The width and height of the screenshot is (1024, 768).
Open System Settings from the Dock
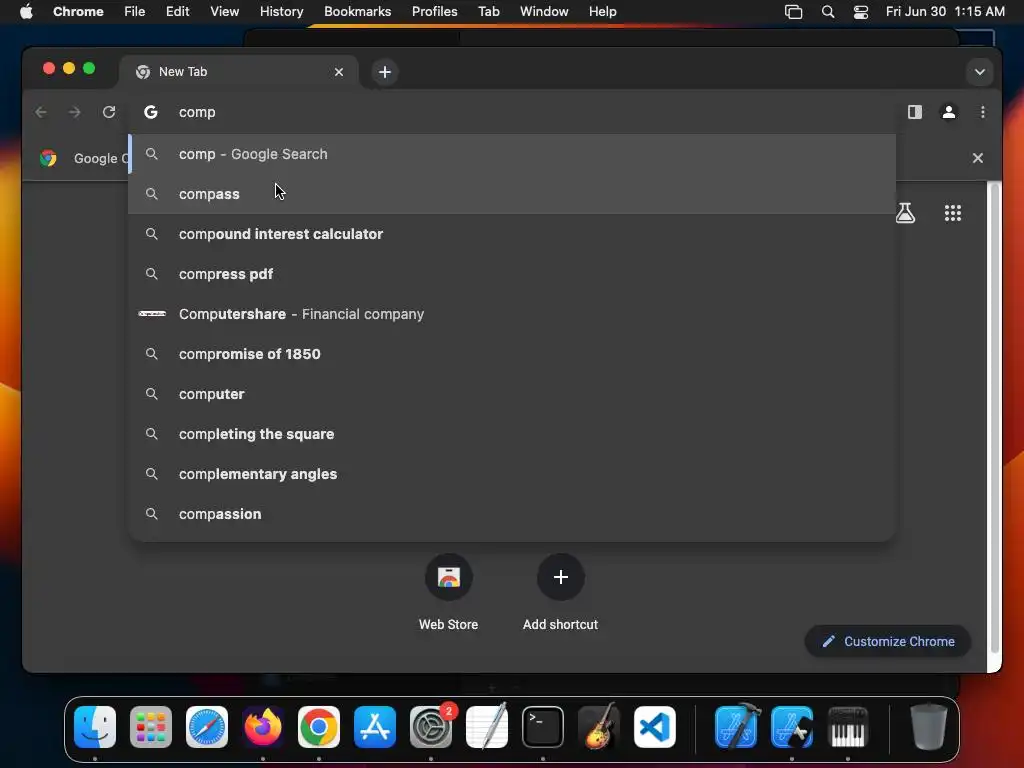pyautogui.click(x=431, y=727)
